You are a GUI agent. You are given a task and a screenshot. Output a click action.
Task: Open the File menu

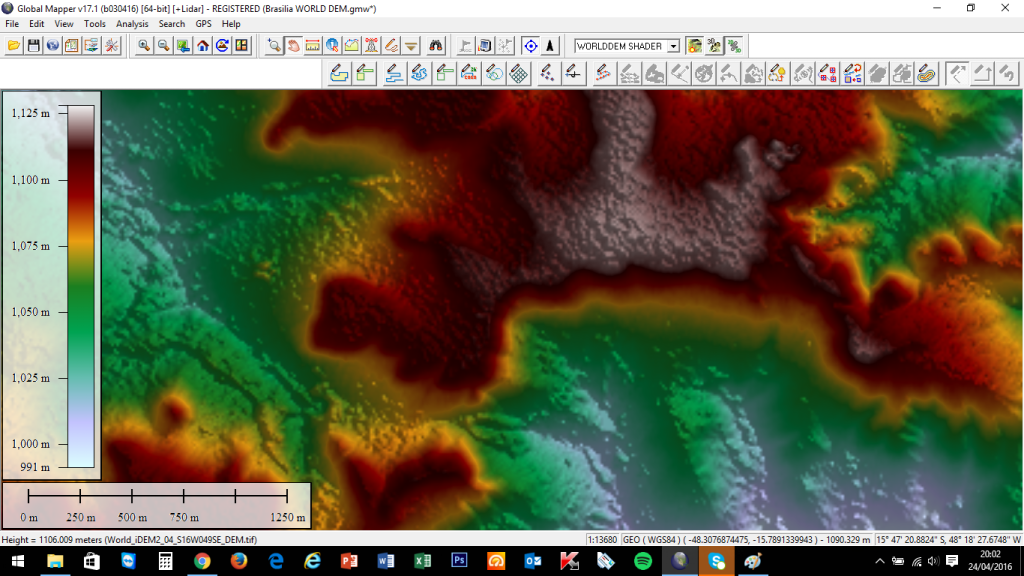pos(12,23)
